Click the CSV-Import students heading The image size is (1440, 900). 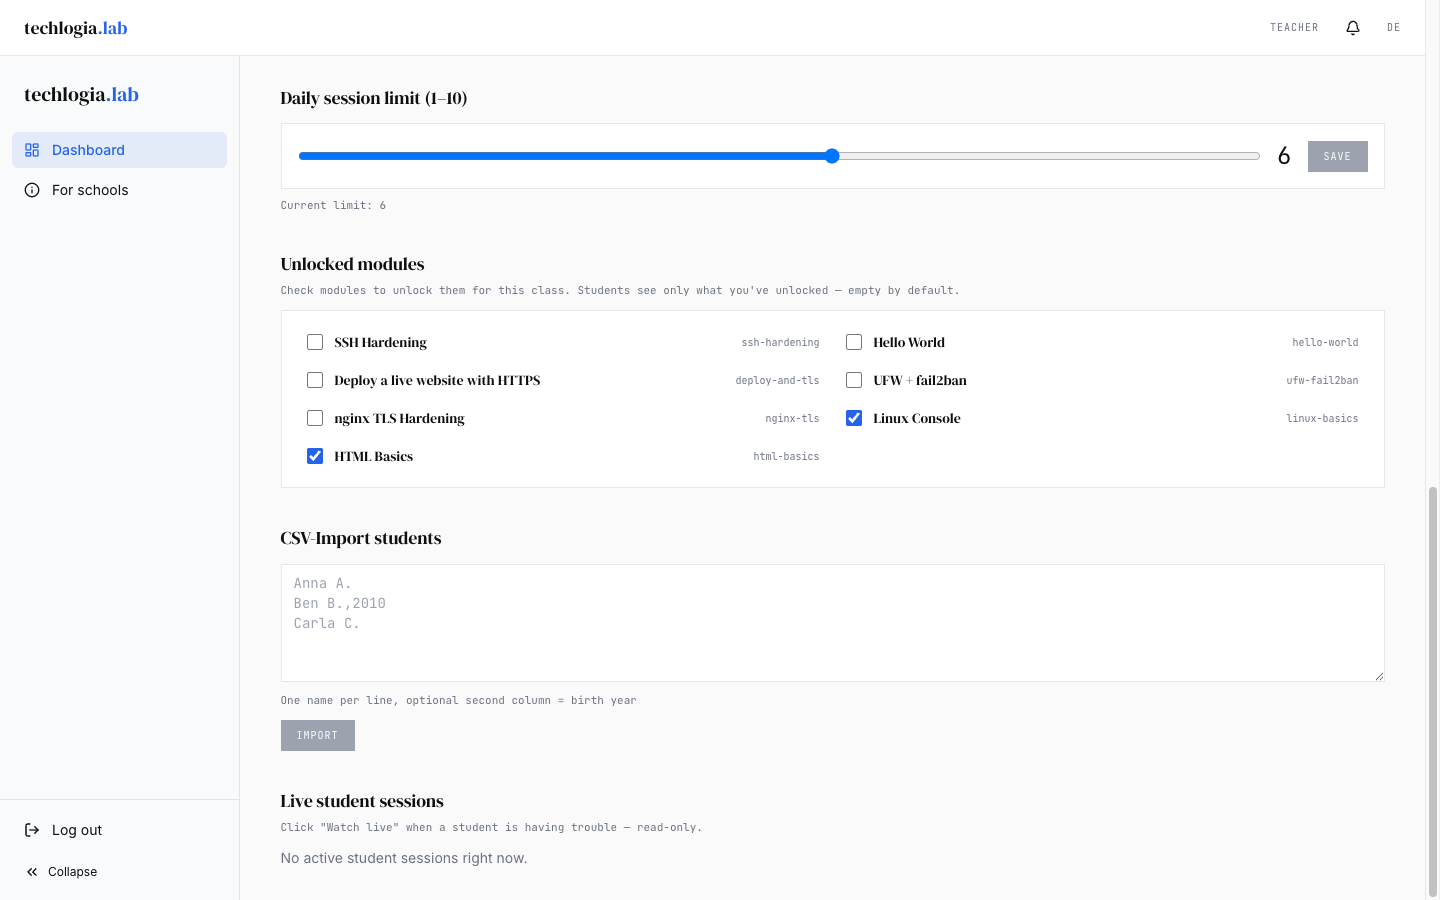[x=361, y=538]
